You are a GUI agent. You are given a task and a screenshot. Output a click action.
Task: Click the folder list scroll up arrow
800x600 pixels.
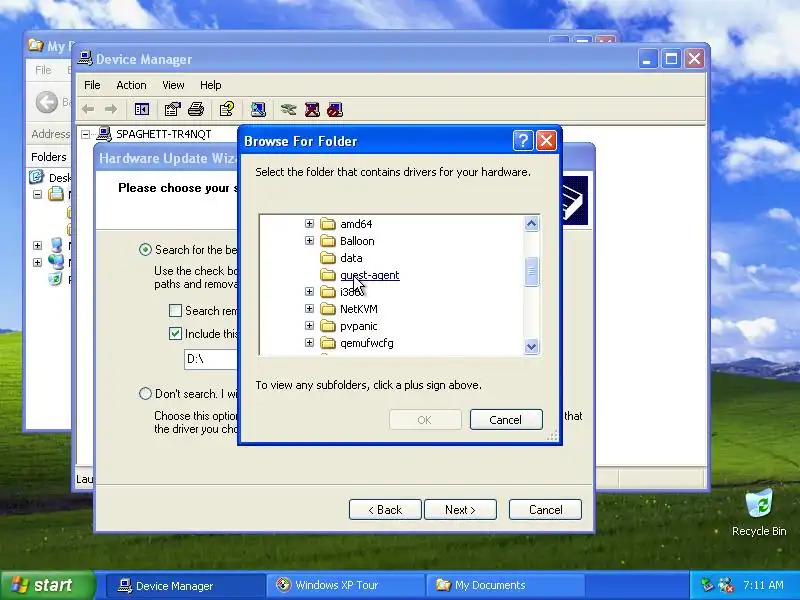(x=531, y=224)
